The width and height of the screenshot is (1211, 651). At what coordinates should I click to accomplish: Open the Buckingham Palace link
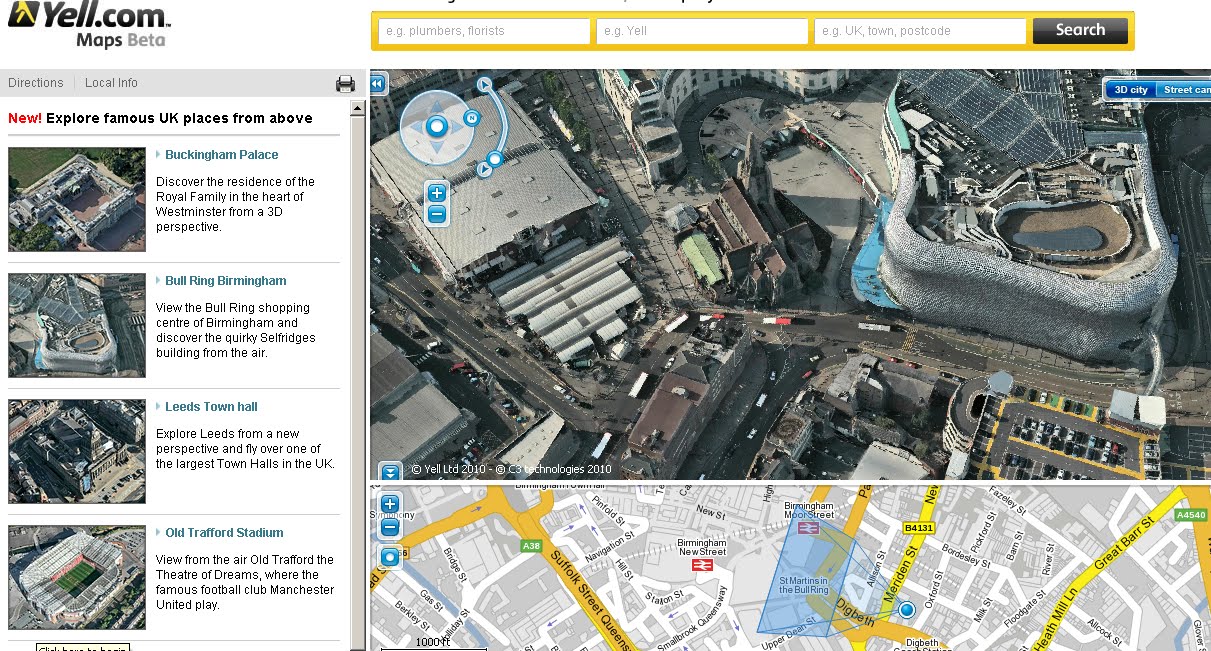point(222,155)
